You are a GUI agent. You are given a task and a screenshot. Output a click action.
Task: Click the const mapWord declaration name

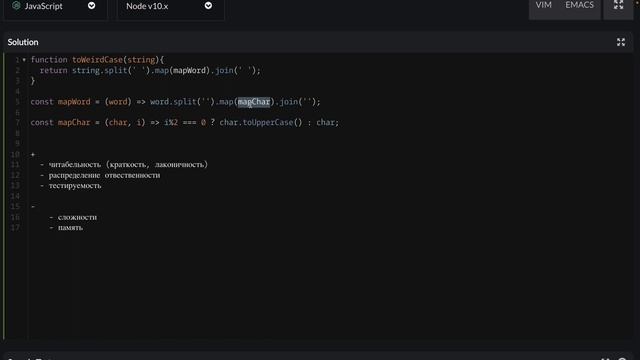74,102
